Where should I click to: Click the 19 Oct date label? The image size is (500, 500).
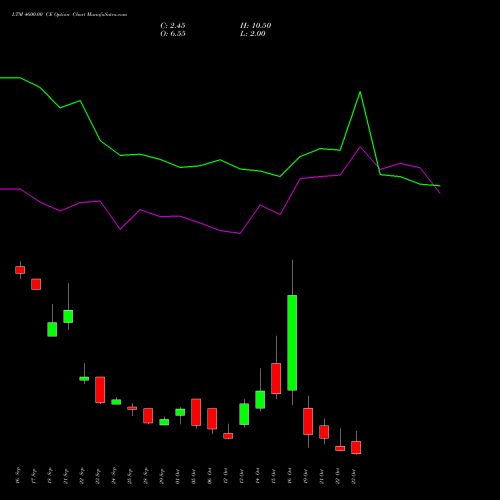tap(305, 476)
